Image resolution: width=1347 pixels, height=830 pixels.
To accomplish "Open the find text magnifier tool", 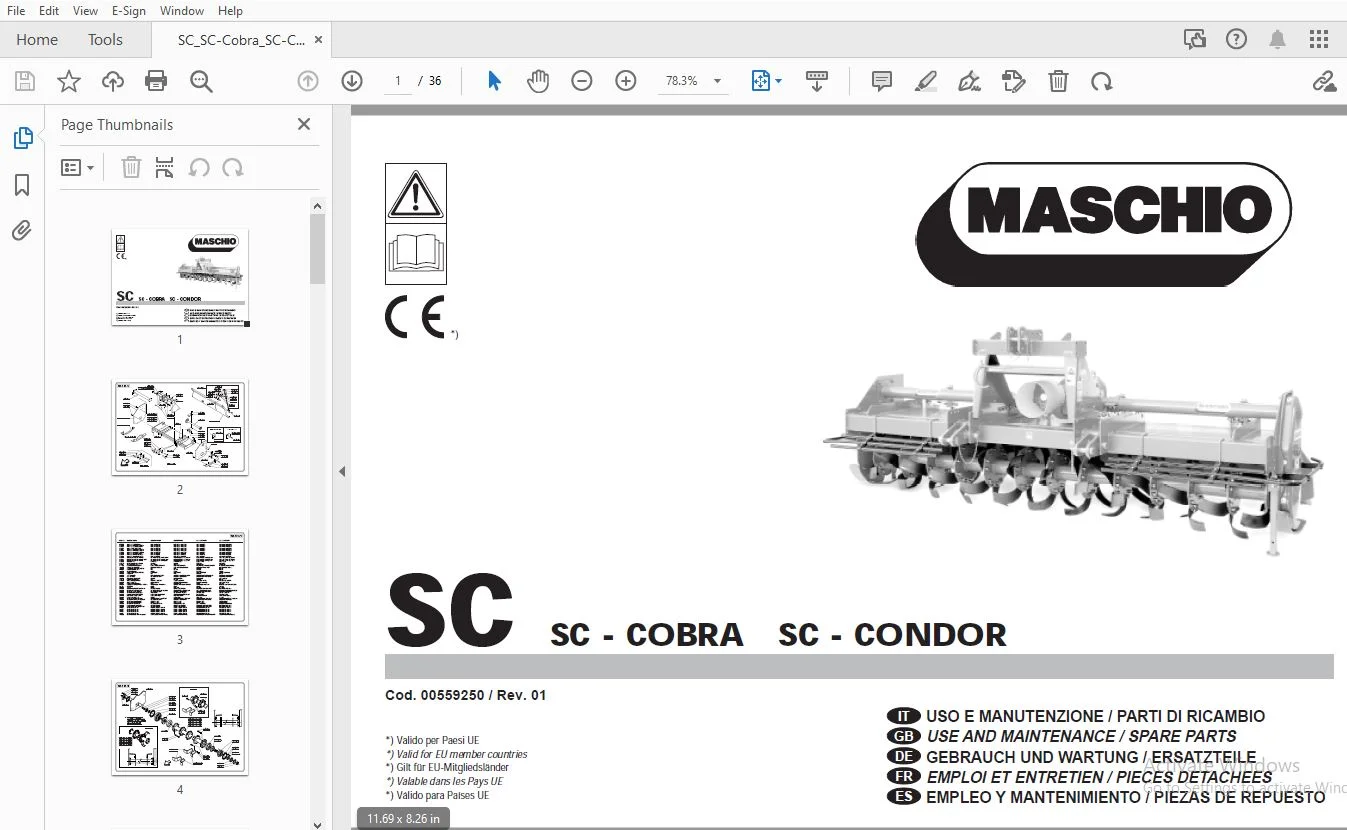I will tap(201, 81).
